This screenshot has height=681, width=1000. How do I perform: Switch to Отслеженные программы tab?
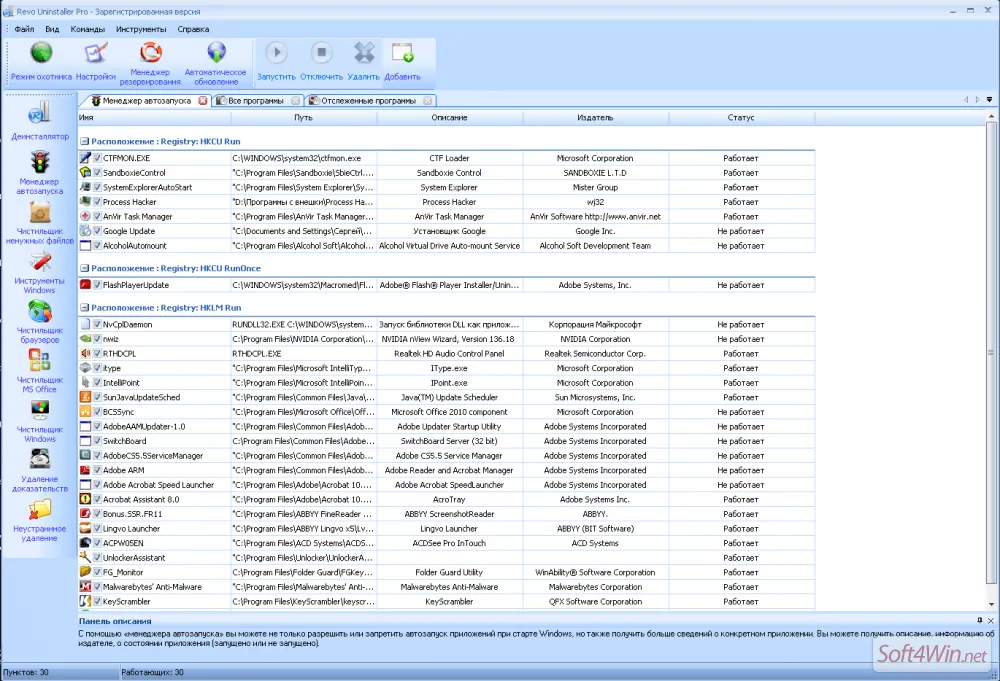click(x=368, y=101)
